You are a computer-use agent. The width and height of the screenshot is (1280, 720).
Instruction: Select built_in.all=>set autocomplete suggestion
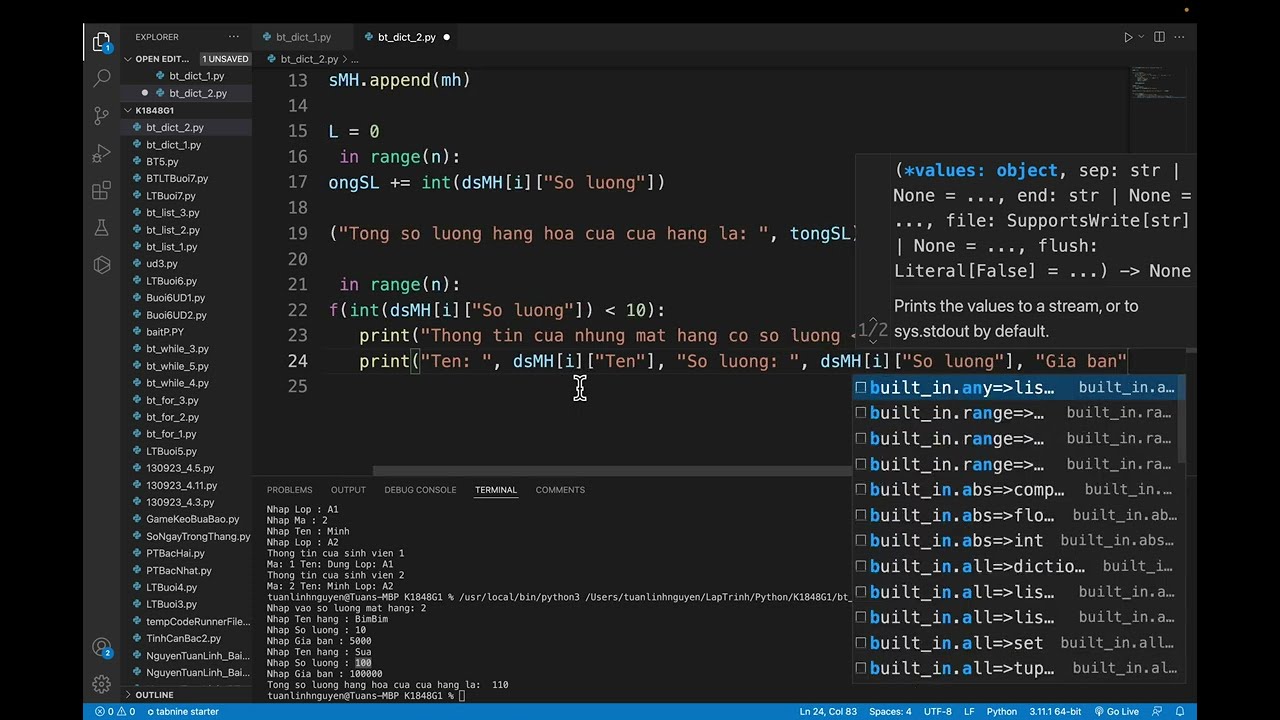(1017, 643)
